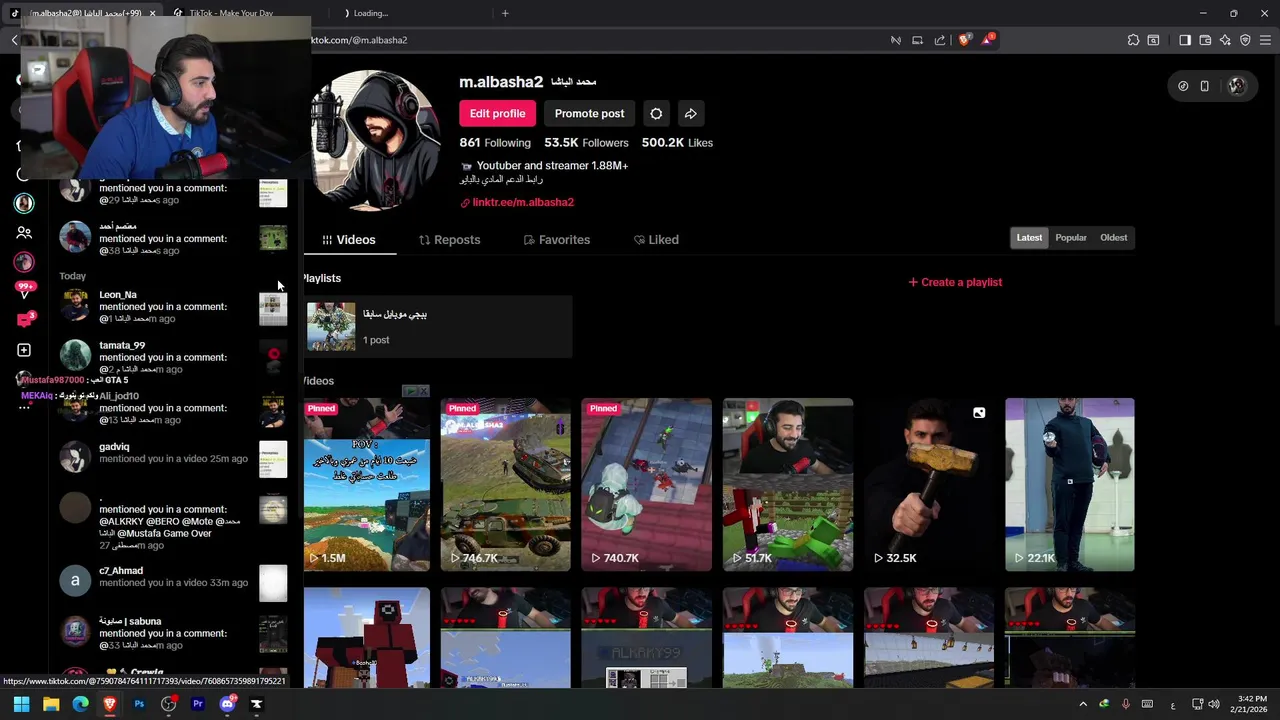Viewport: 1280px width, 720px height.
Task: Click Brave Shields lion icon in address bar
Action: pyautogui.click(x=965, y=40)
